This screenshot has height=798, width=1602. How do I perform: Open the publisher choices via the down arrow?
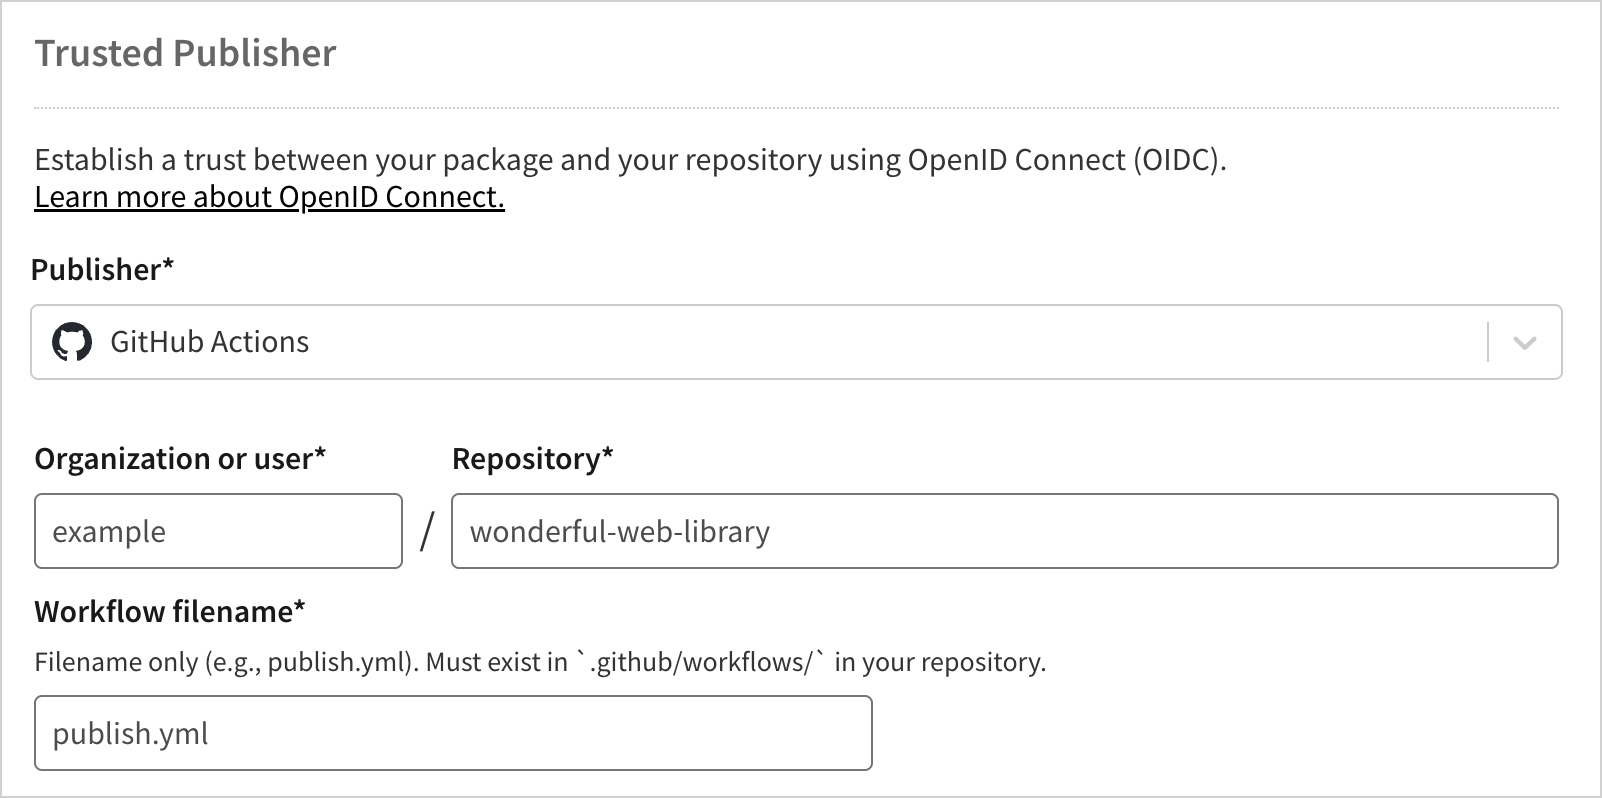(1524, 342)
